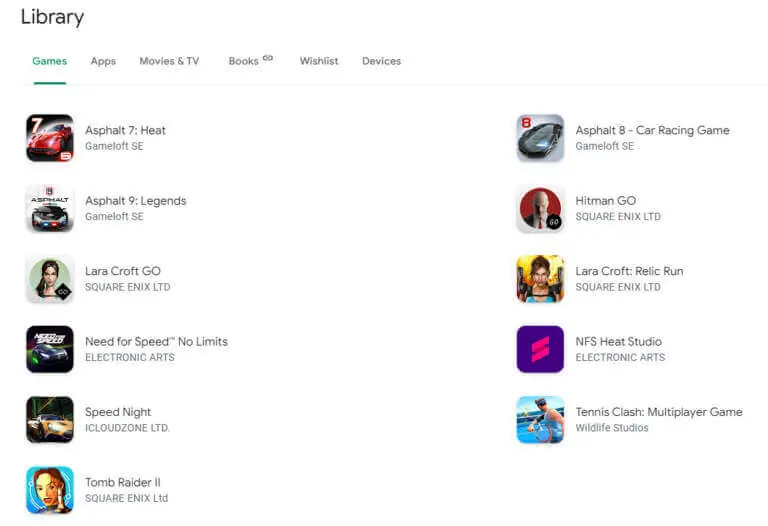768x526 pixels.
Task: Click the Asphalt 9: Legends title
Action: point(136,201)
